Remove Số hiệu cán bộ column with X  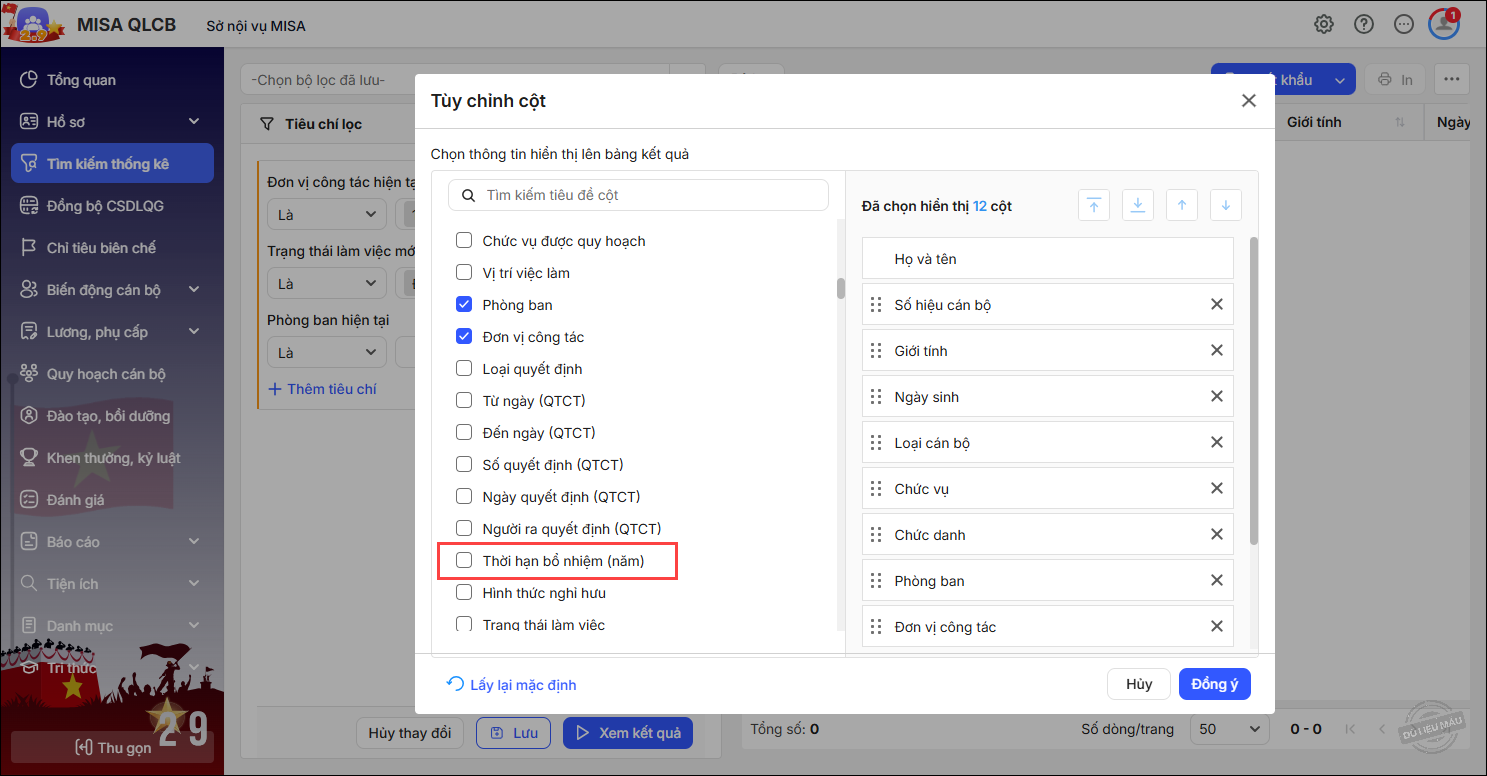pyautogui.click(x=1216, y=304)
